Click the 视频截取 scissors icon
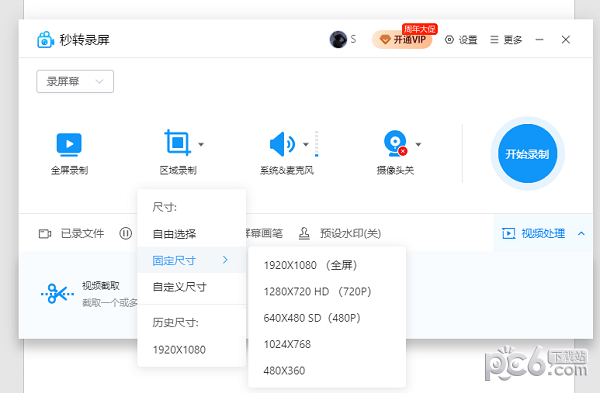600x393 pixels. [57, 294]
